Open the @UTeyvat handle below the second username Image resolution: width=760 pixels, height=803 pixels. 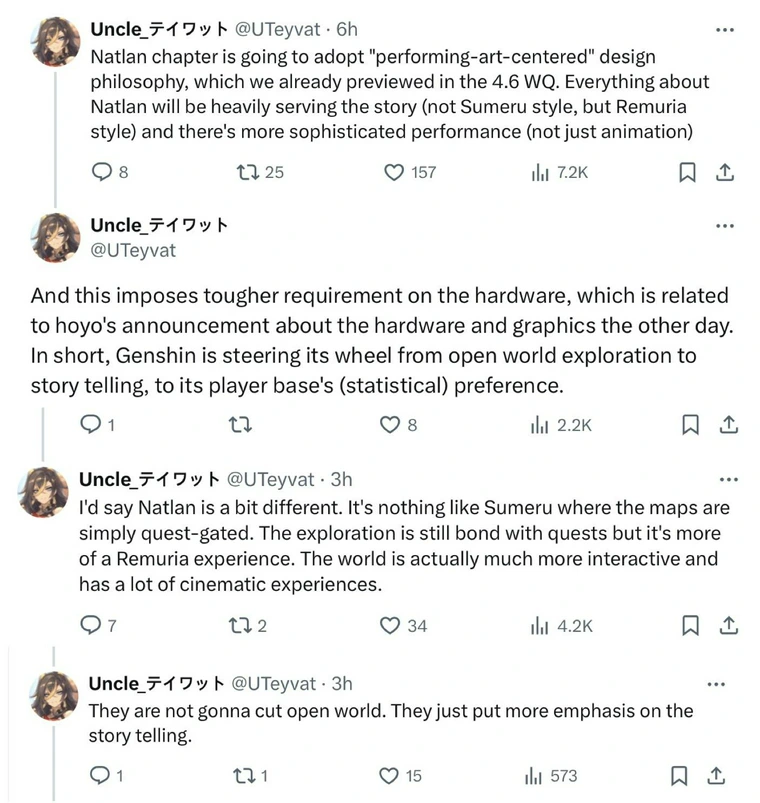tap(132, 250)
